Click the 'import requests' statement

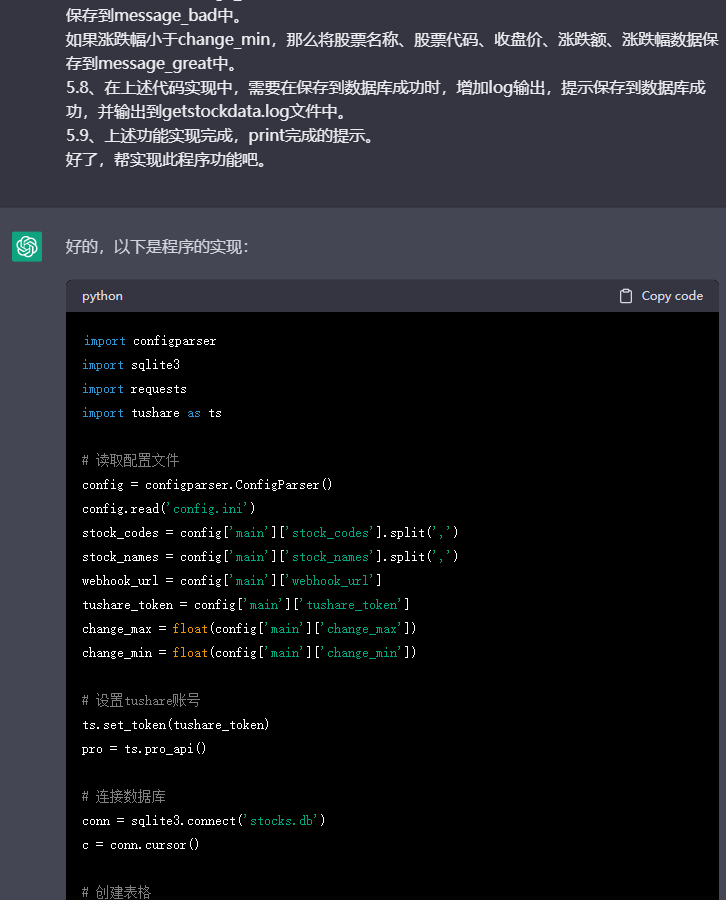134,388
